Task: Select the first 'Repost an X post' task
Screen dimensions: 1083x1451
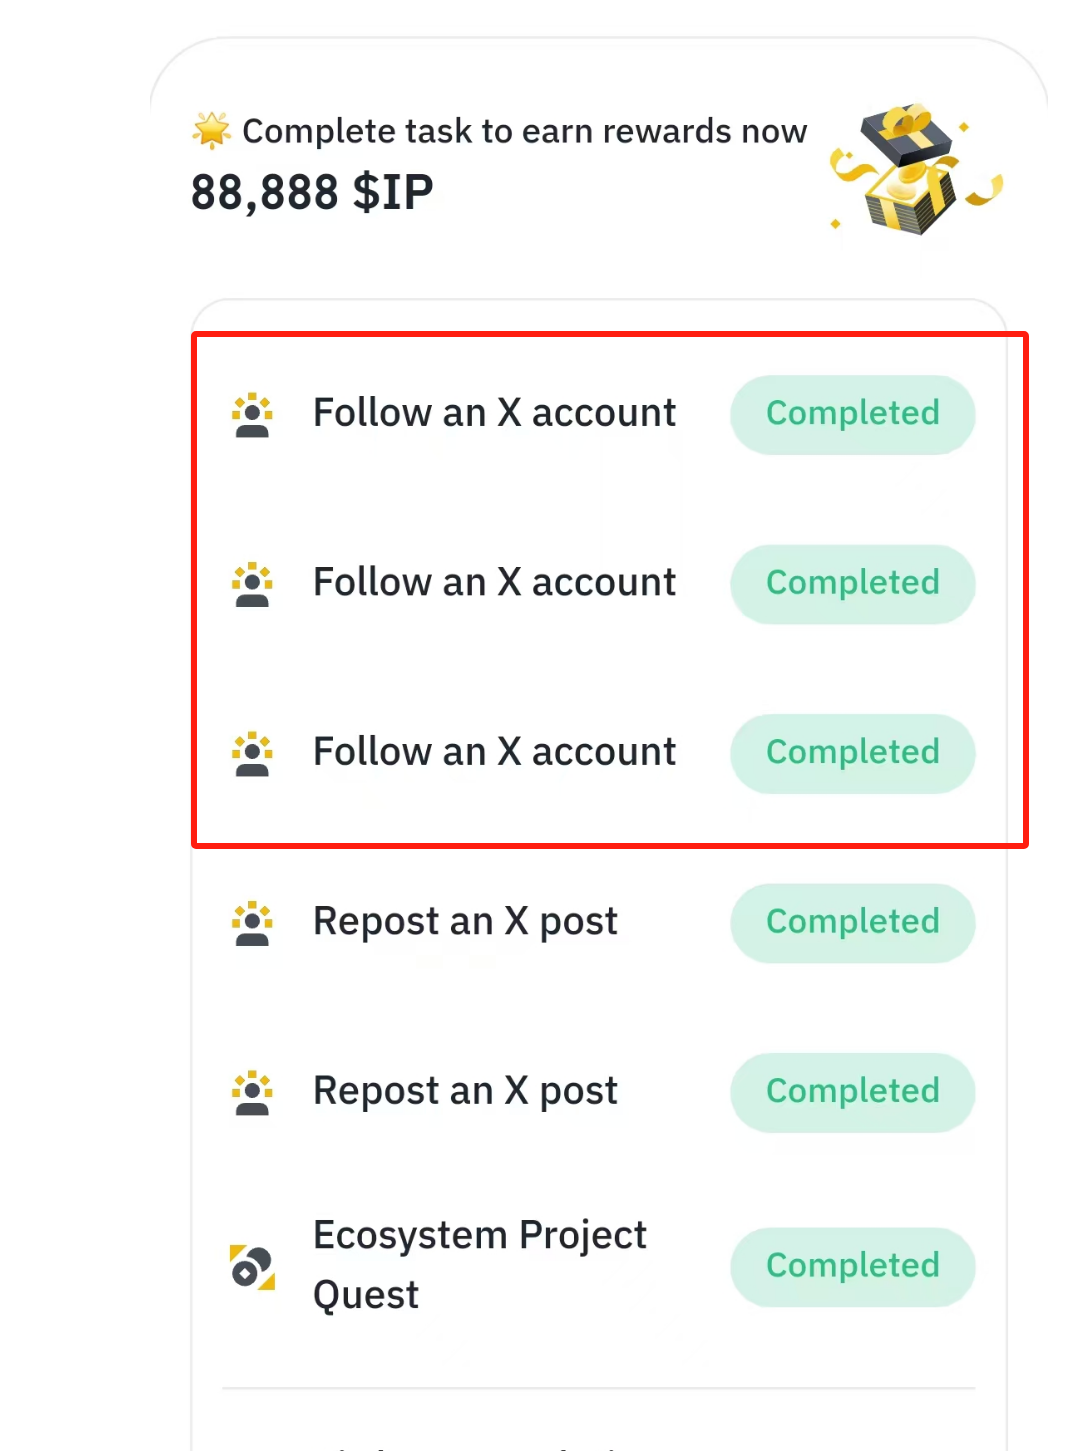Action: tap(465, 922)
